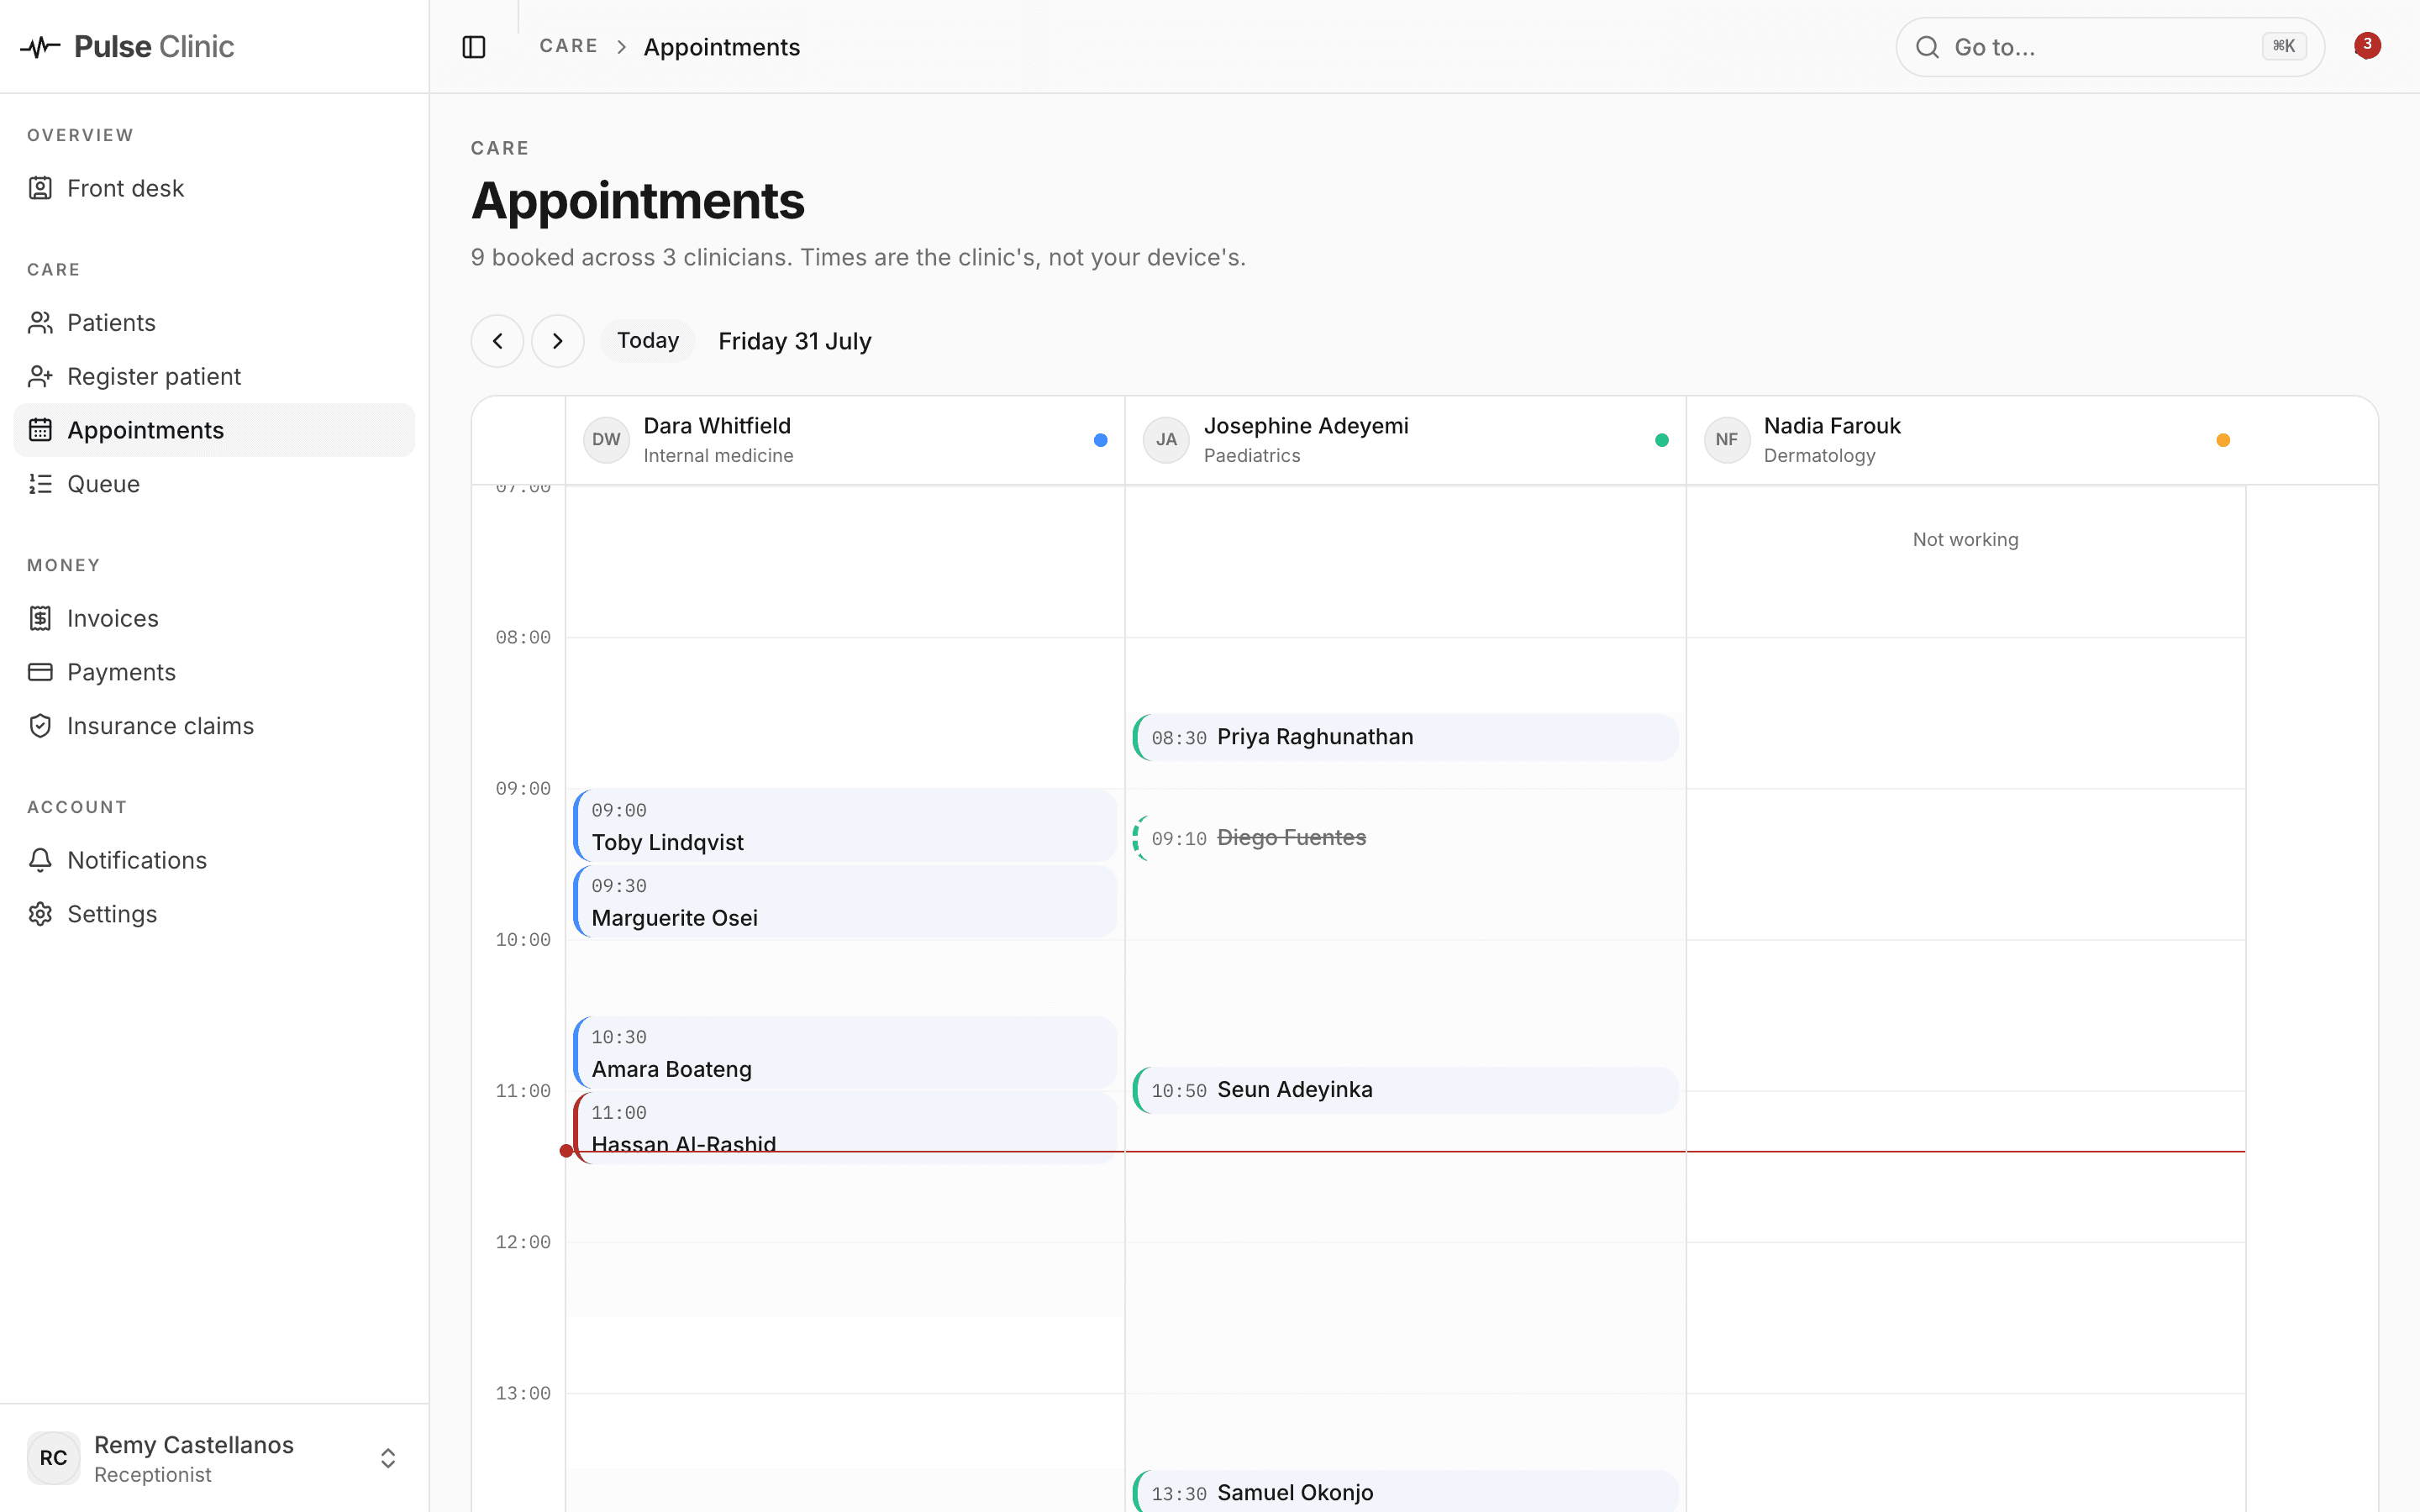The height and width of the screenshot is (1512, 2420).
Task: Open the 09:00 Toby Lindqvist appointment
Action: coord(845,826)
